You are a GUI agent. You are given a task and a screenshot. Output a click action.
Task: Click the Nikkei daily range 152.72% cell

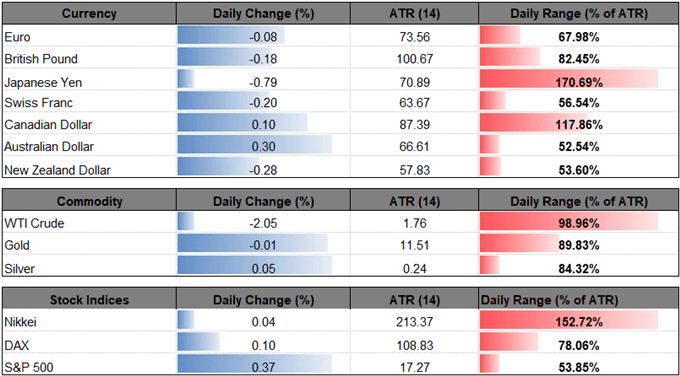[579, 322]
